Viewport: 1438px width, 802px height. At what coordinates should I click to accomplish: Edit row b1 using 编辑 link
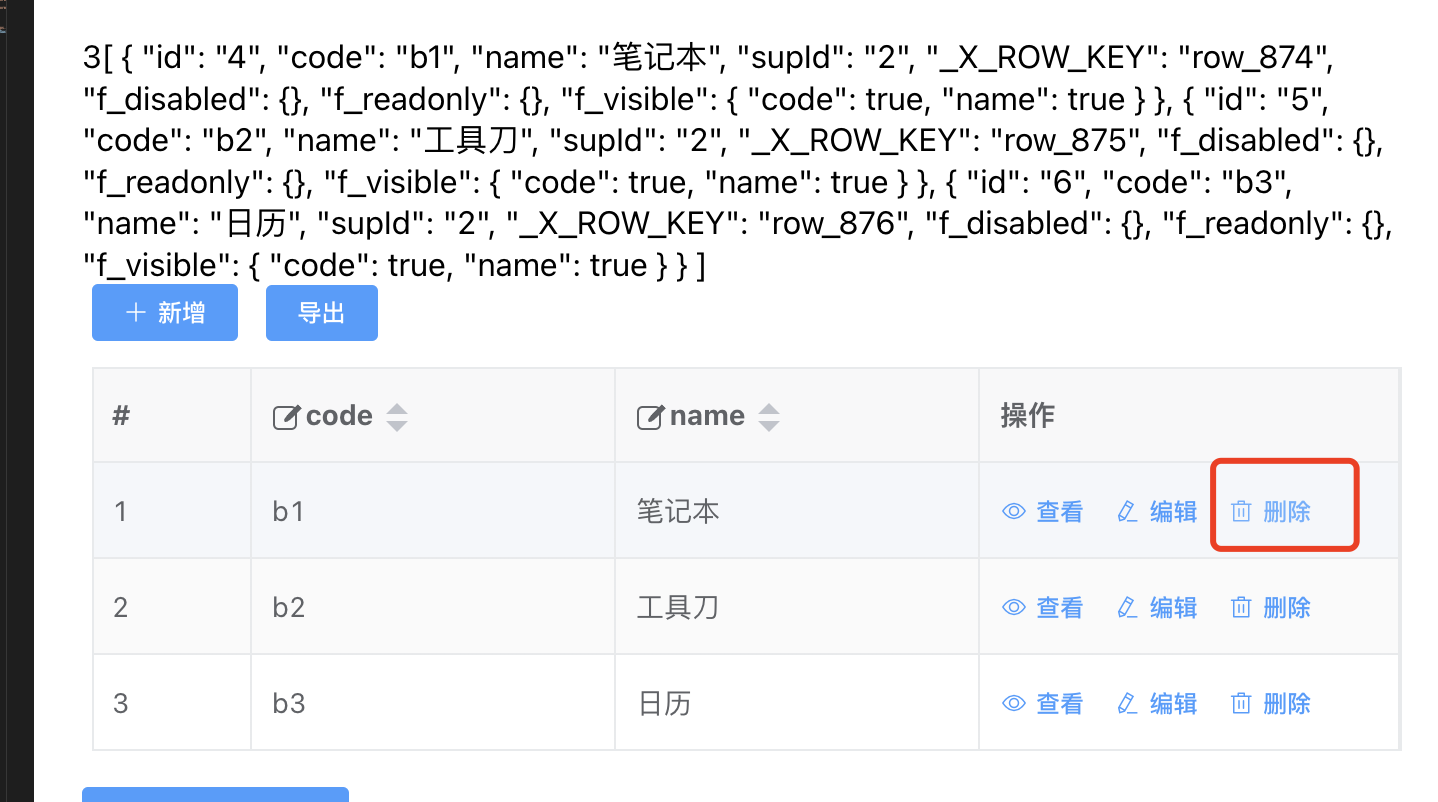click(x=1157, y=512)
